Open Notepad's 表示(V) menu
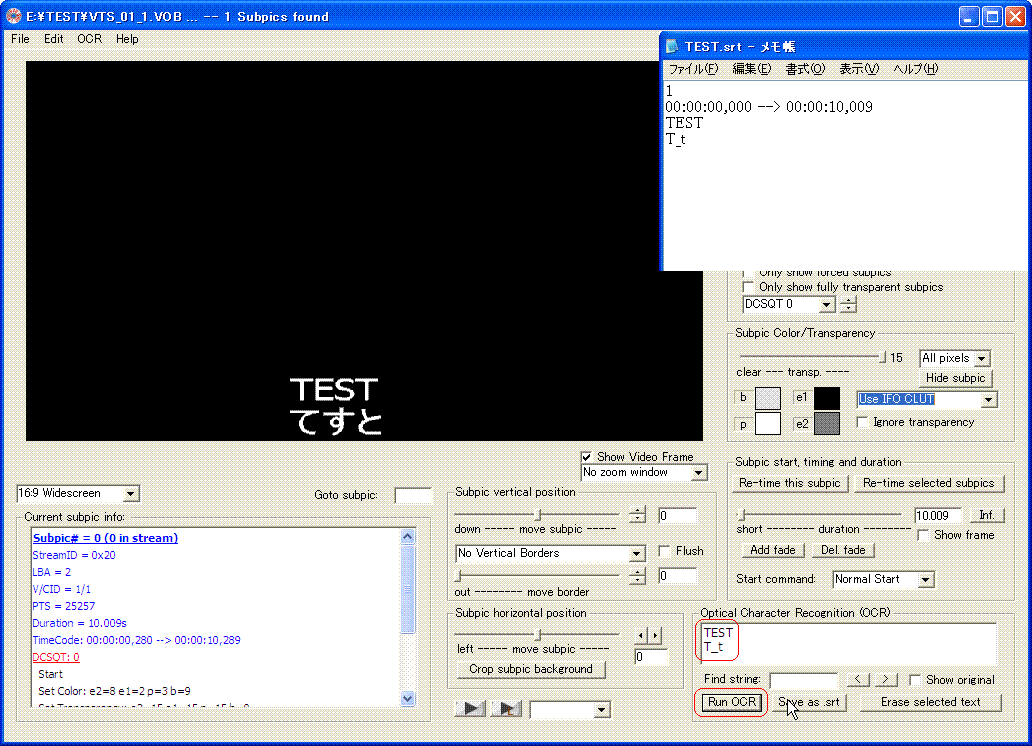This screenshot has height=746, width=1032. [859, 68]
